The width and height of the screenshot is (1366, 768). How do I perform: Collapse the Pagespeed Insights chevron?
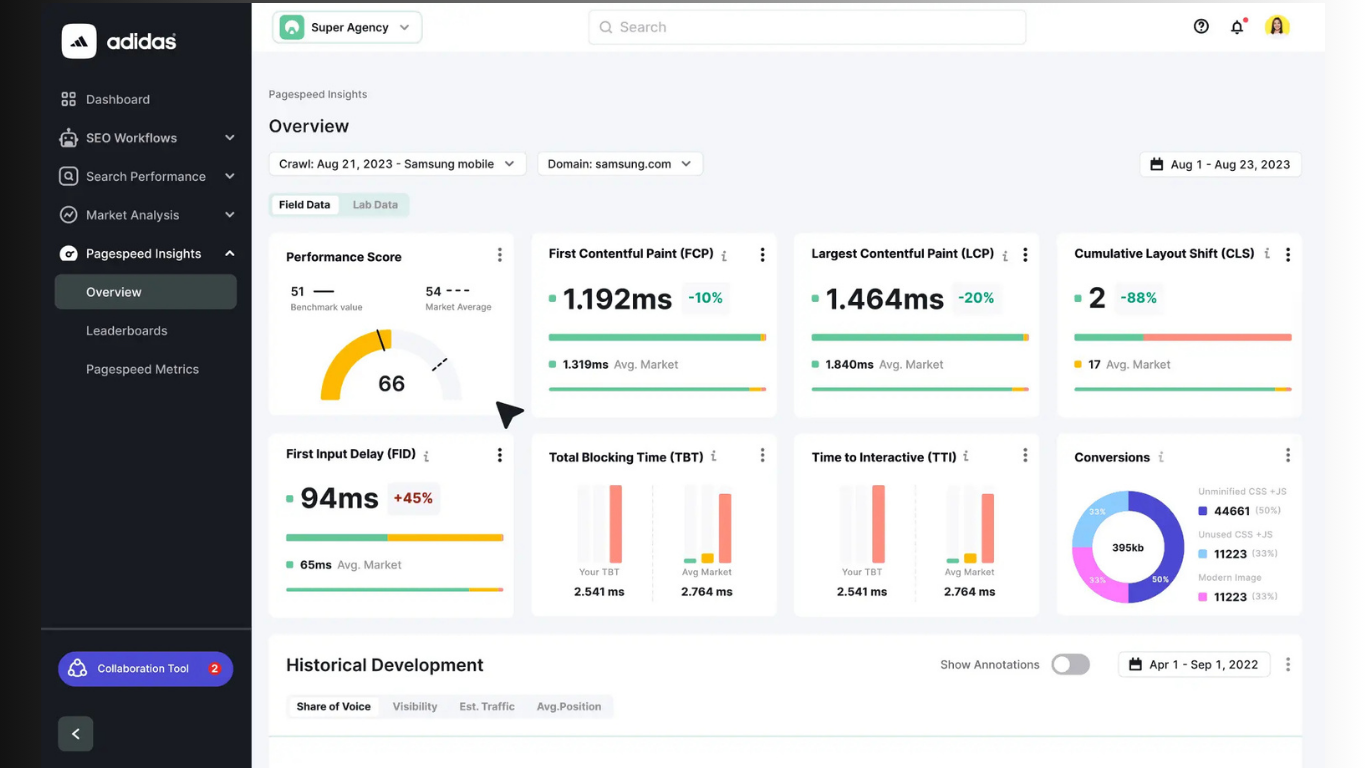(x=230, y=254)
